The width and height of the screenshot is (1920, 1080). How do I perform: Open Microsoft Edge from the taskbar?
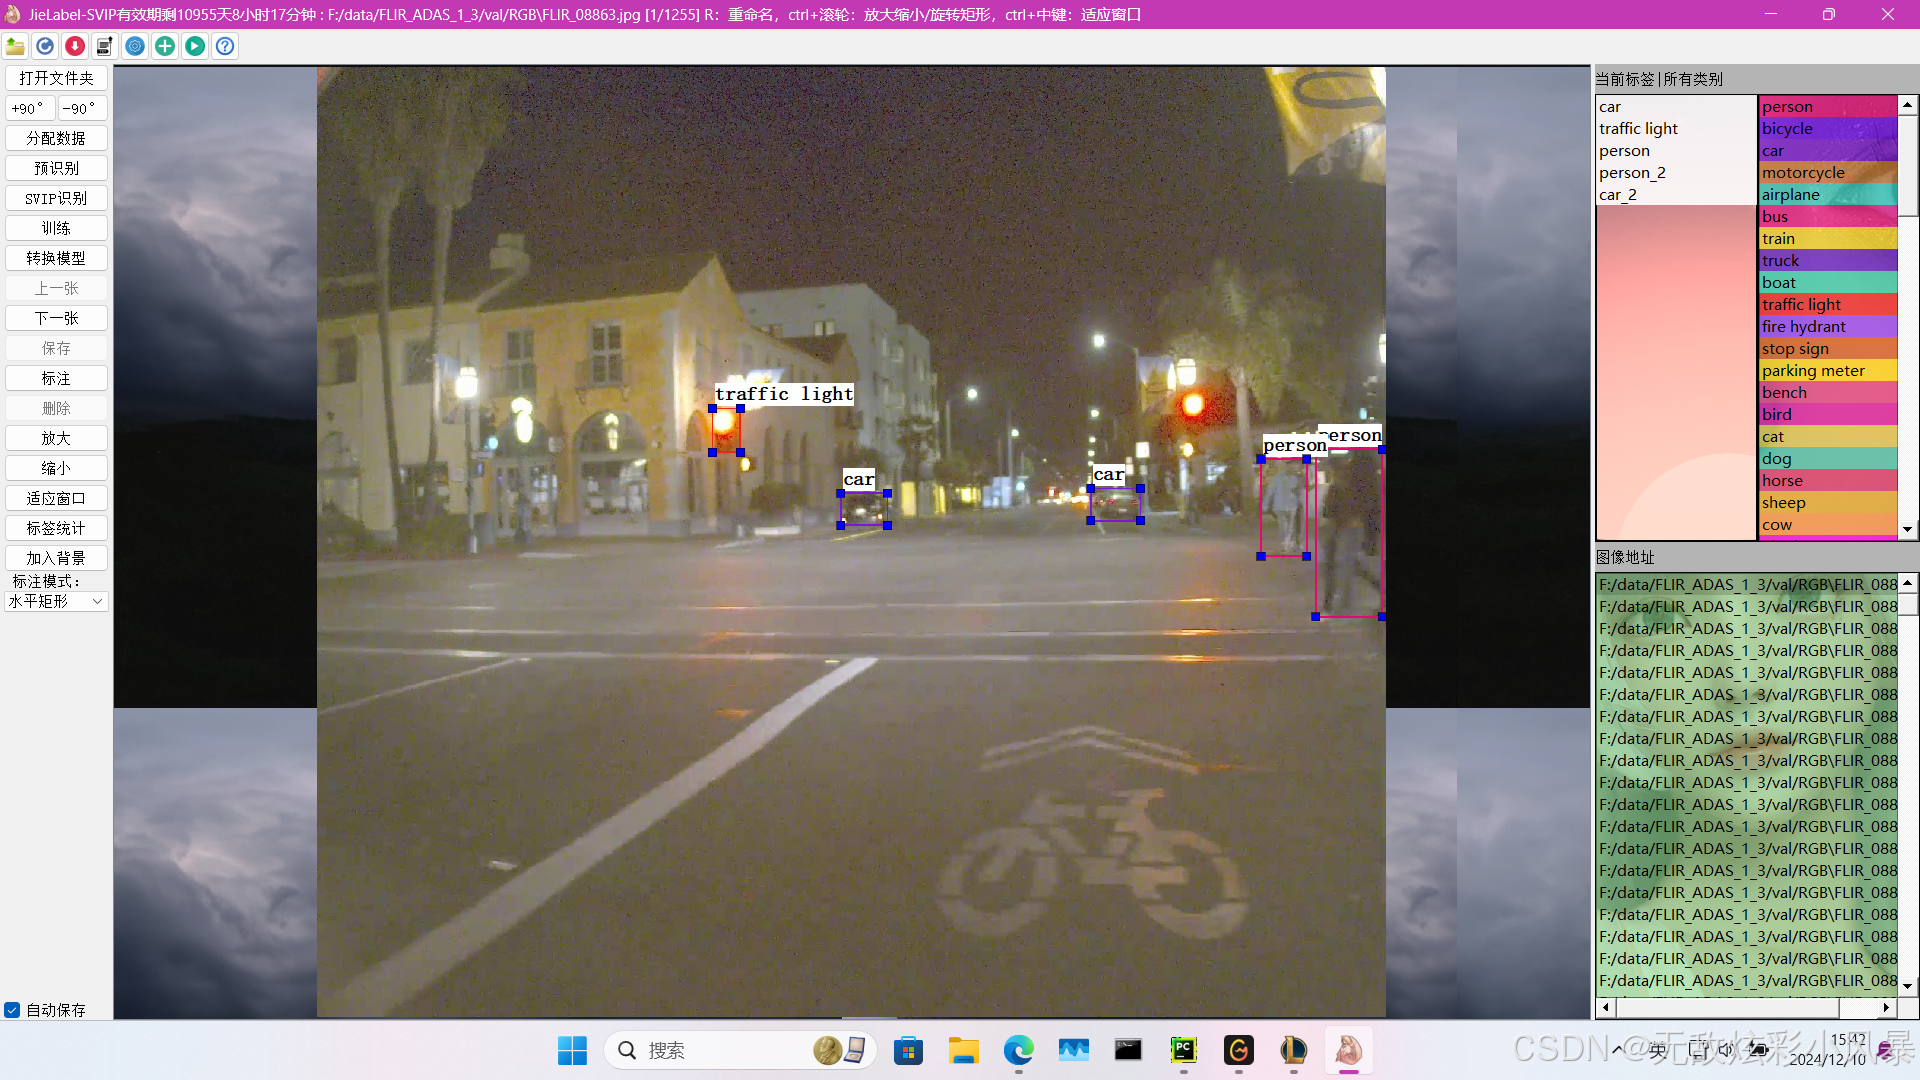tap(1018, 1050)
